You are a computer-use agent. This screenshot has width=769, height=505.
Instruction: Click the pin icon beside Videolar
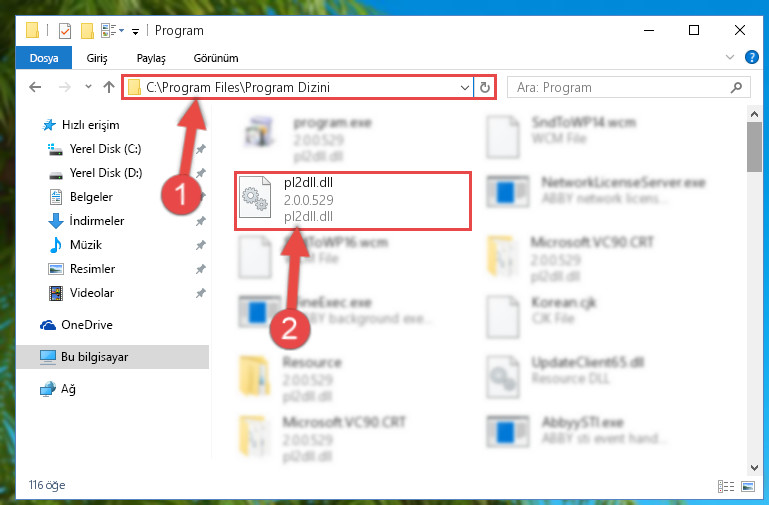click(x=201, y=293)
